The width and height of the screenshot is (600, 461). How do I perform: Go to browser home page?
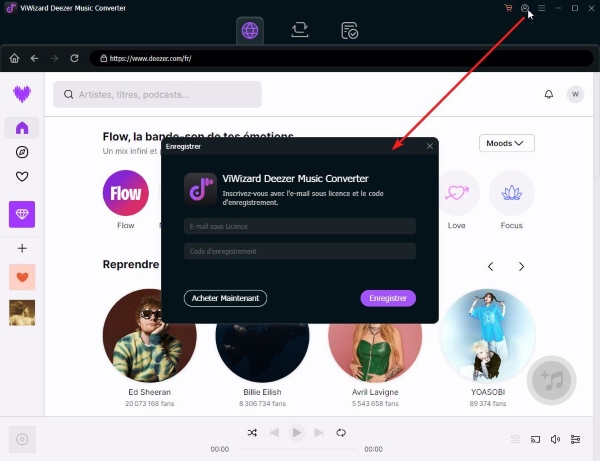tap(14, 58)
